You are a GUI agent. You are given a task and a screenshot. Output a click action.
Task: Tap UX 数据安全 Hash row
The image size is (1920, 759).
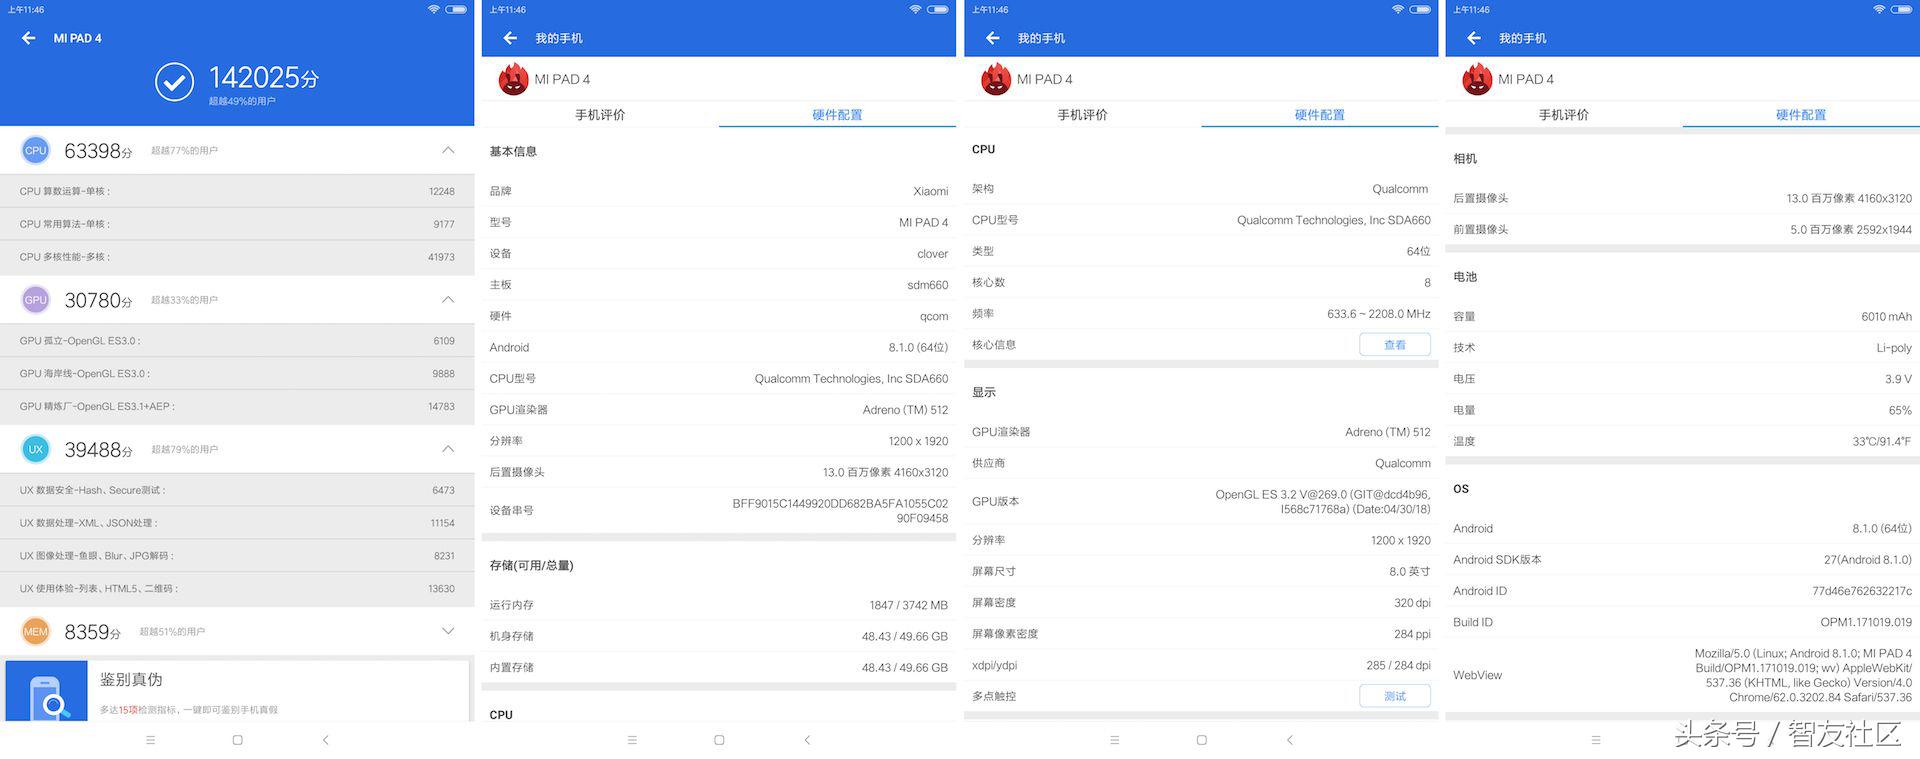click(x=237, y=490)
